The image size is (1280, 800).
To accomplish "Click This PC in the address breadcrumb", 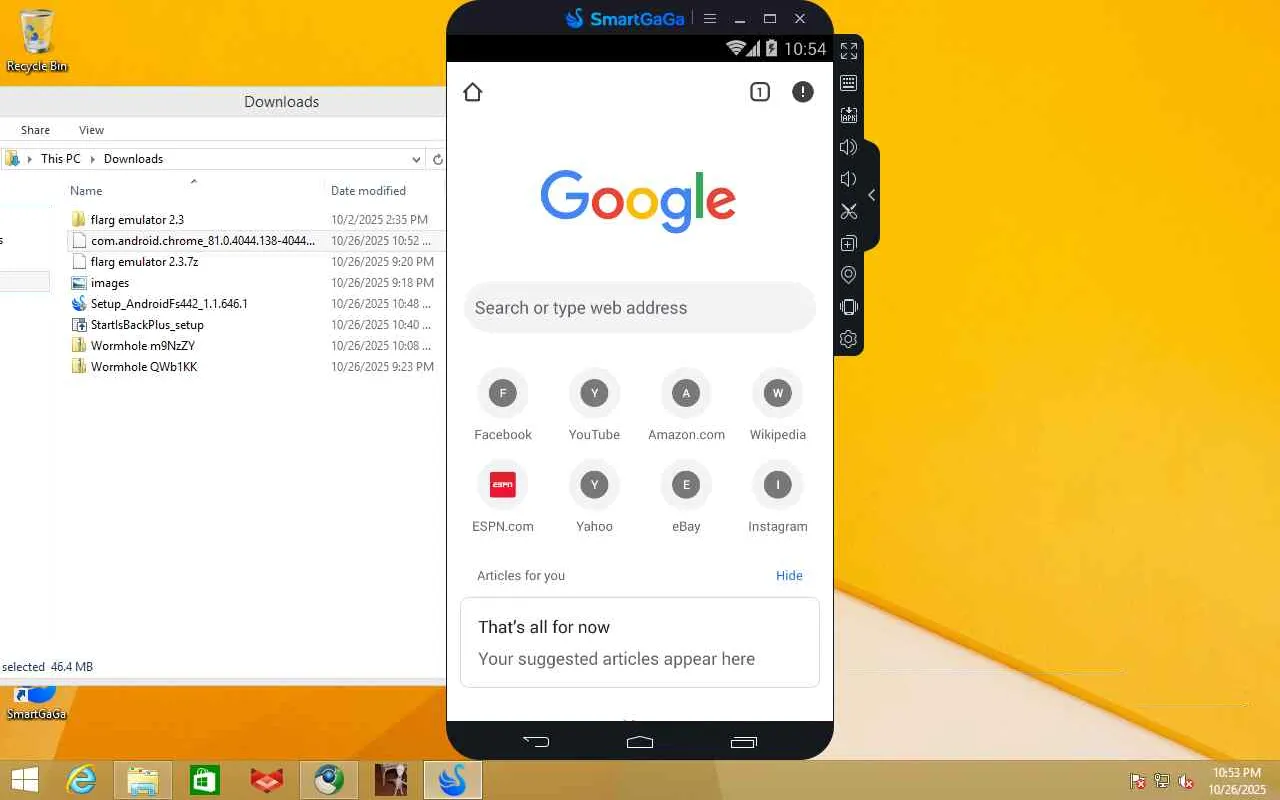I will pyautogui.click(x=60, y=159).
